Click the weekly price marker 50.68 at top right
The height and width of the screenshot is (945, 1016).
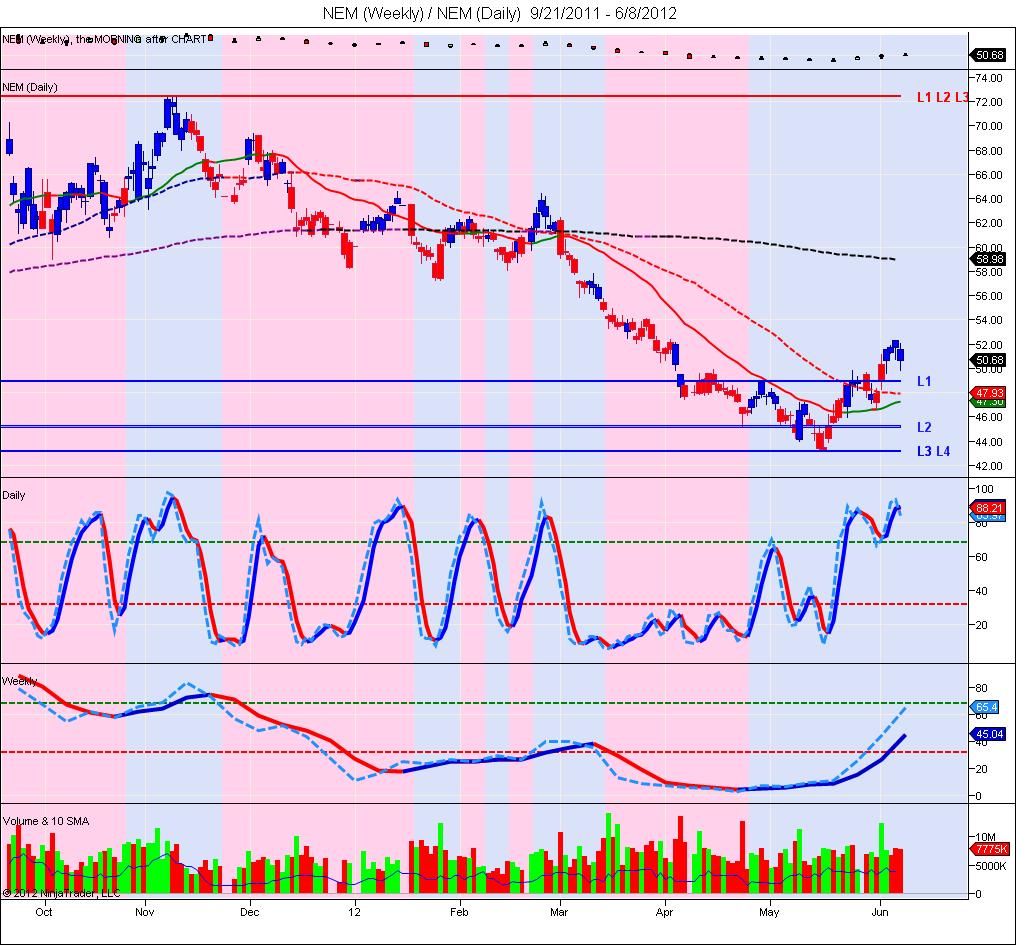(x=989, y=55)
